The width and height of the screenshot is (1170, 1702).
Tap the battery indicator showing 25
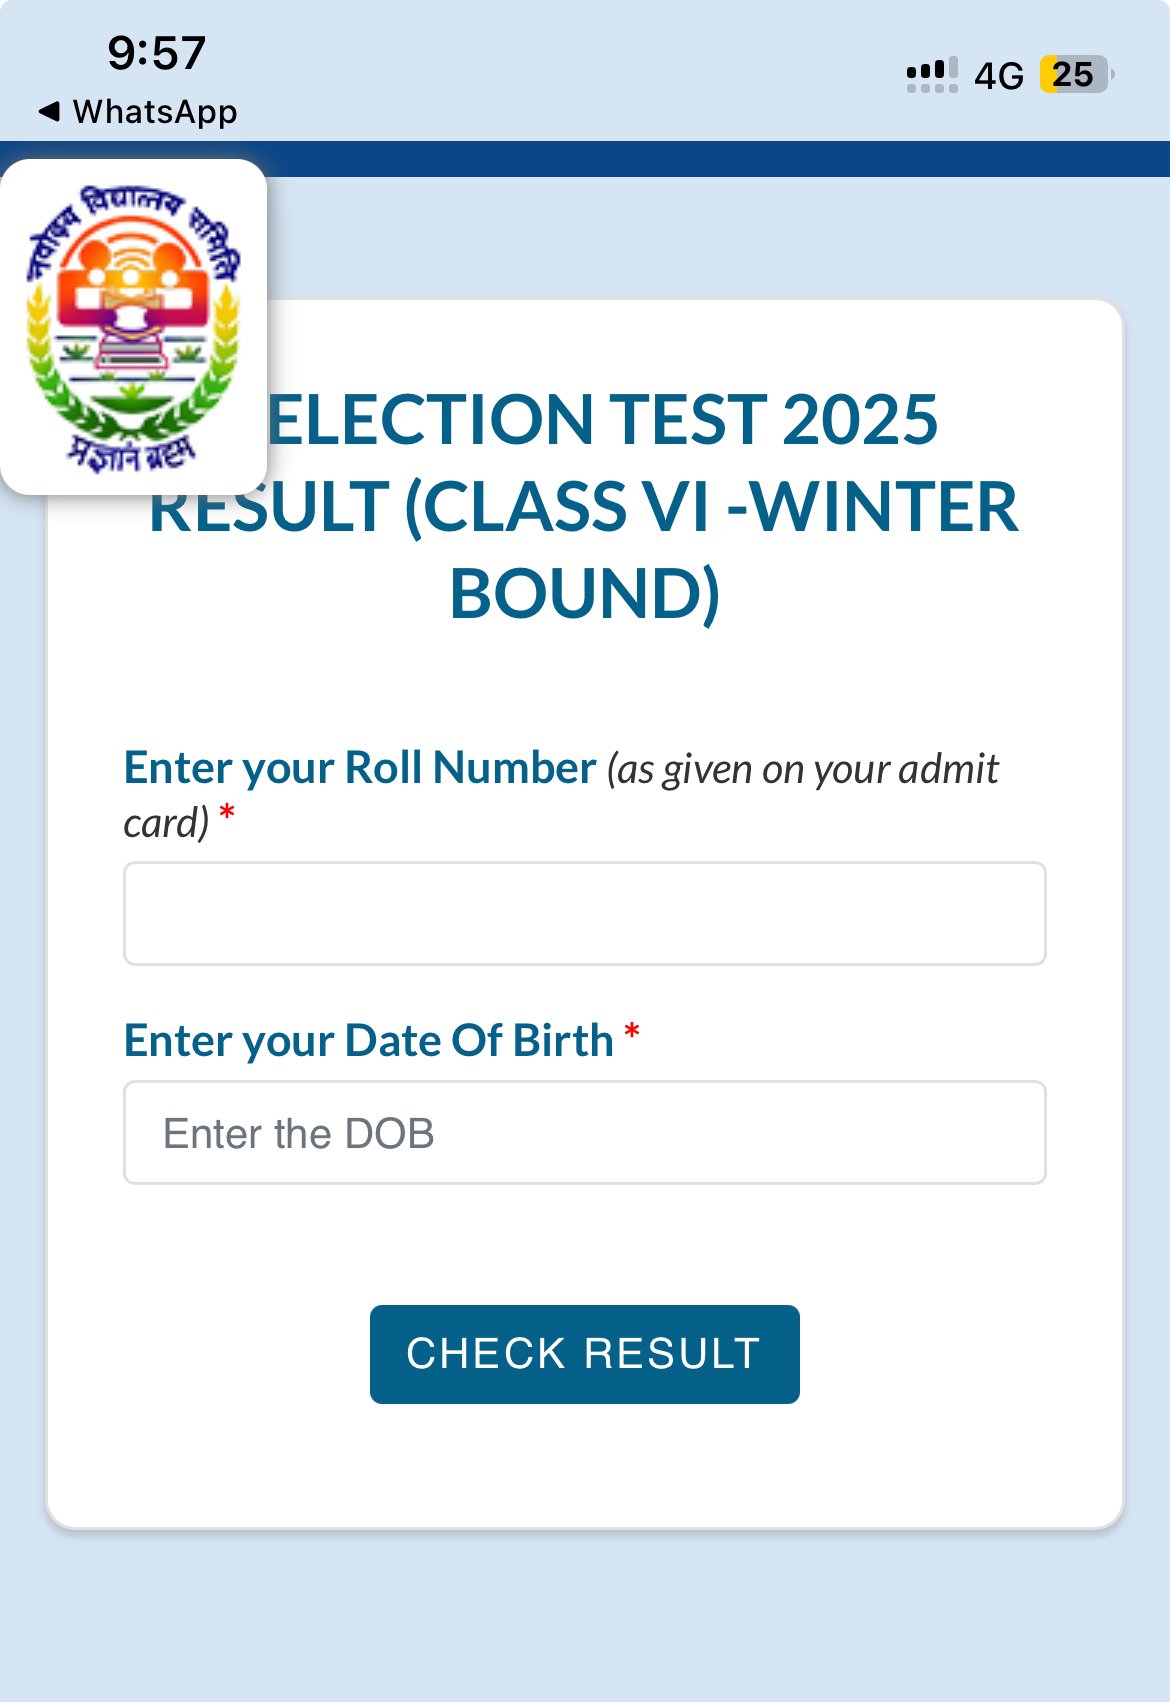1077,75
